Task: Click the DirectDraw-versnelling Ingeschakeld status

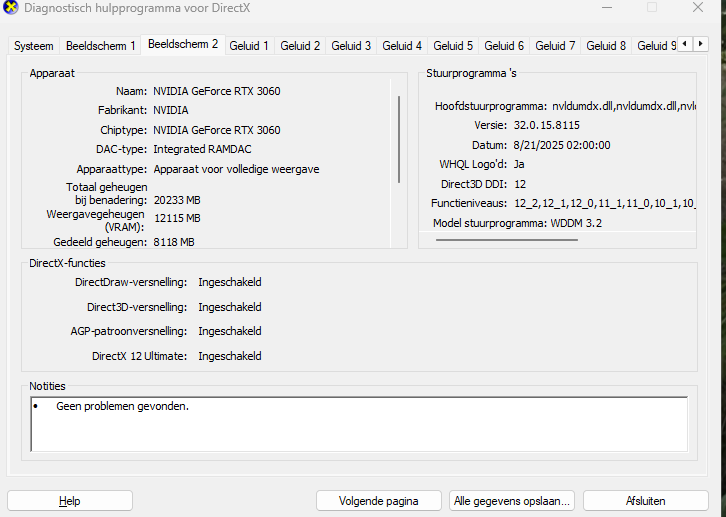Action: [230, 282]
